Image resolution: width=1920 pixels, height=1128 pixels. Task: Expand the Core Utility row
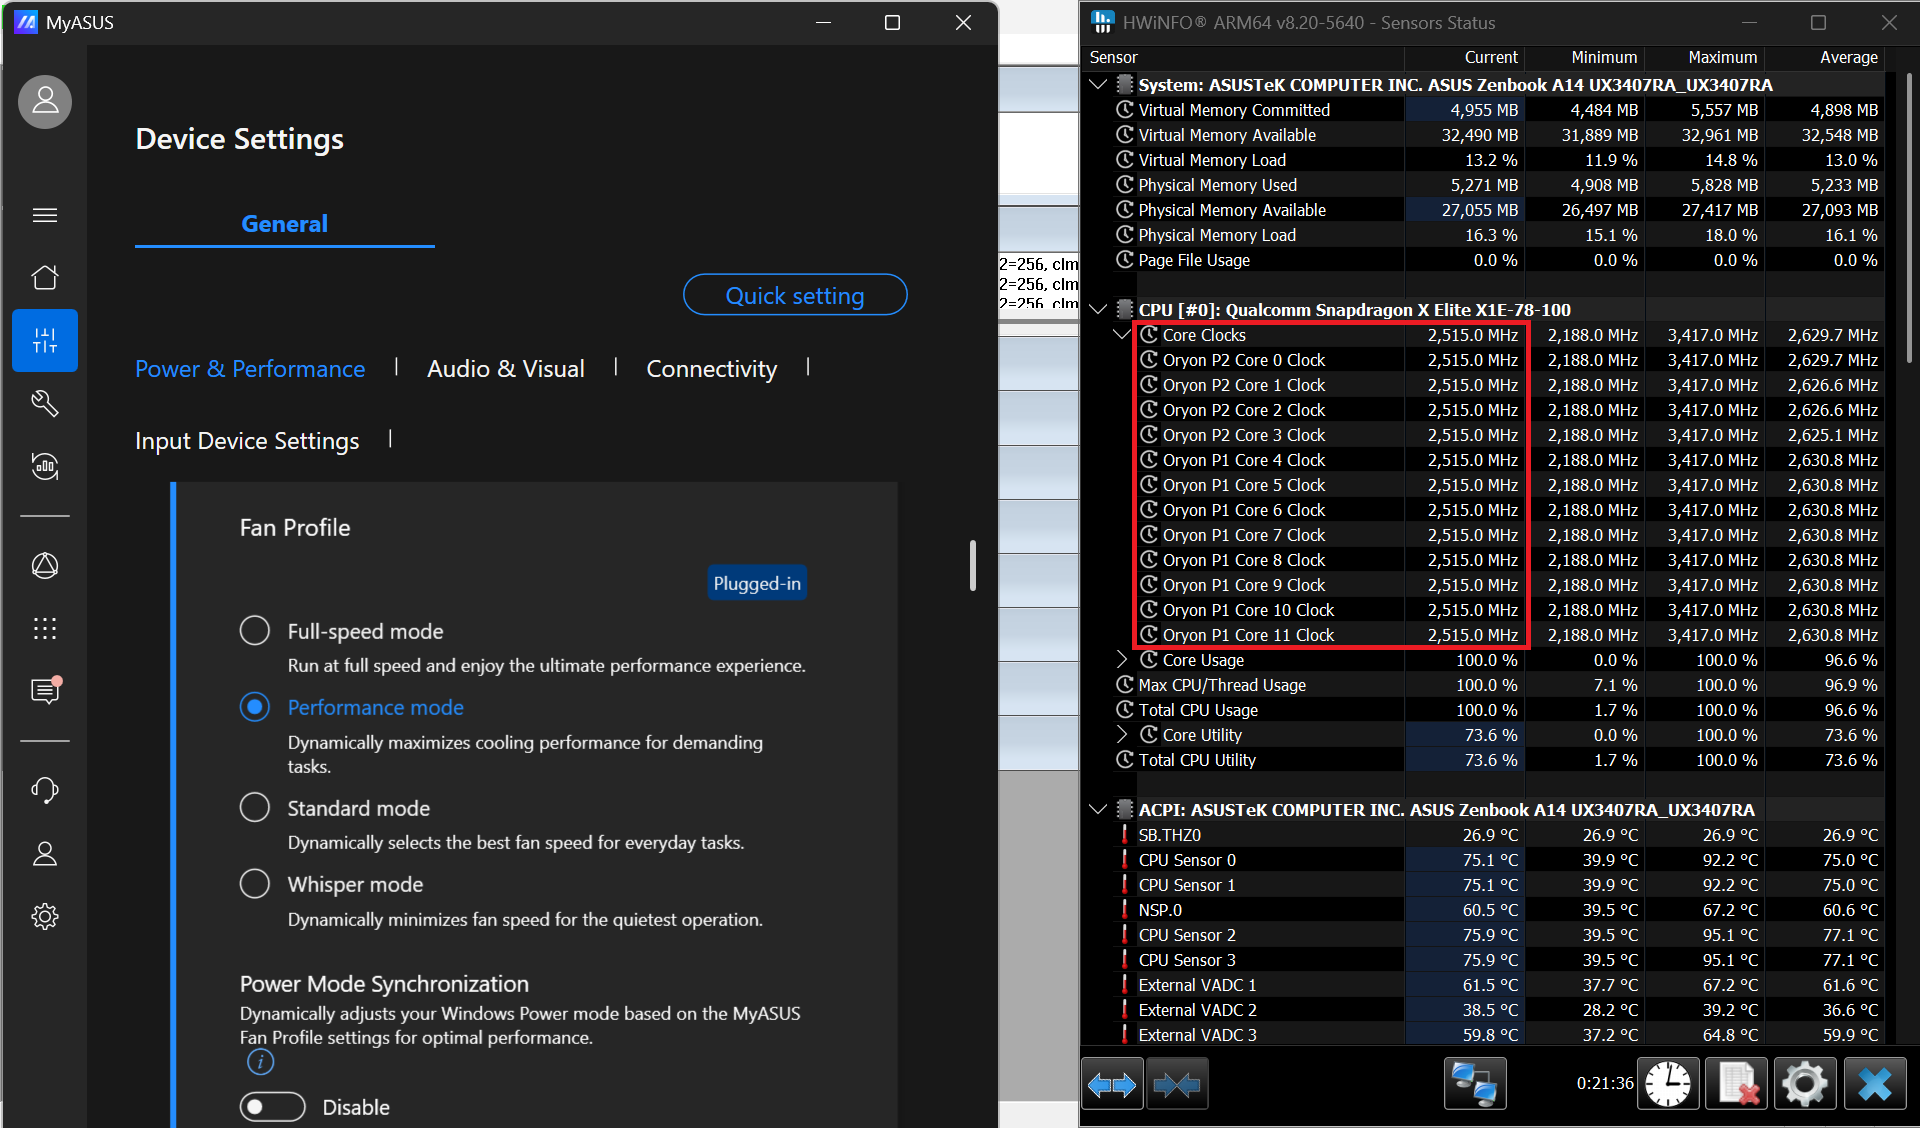[1122, 735]
